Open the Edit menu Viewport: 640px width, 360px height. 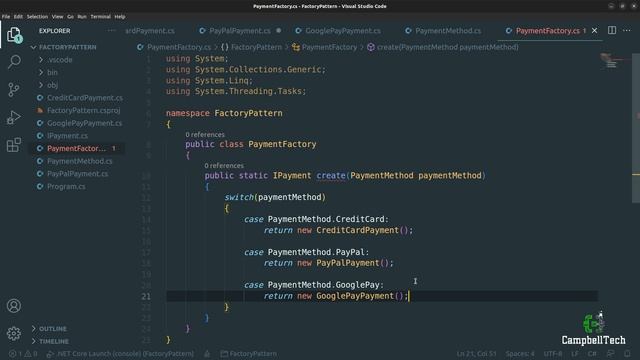coord(18,17)
